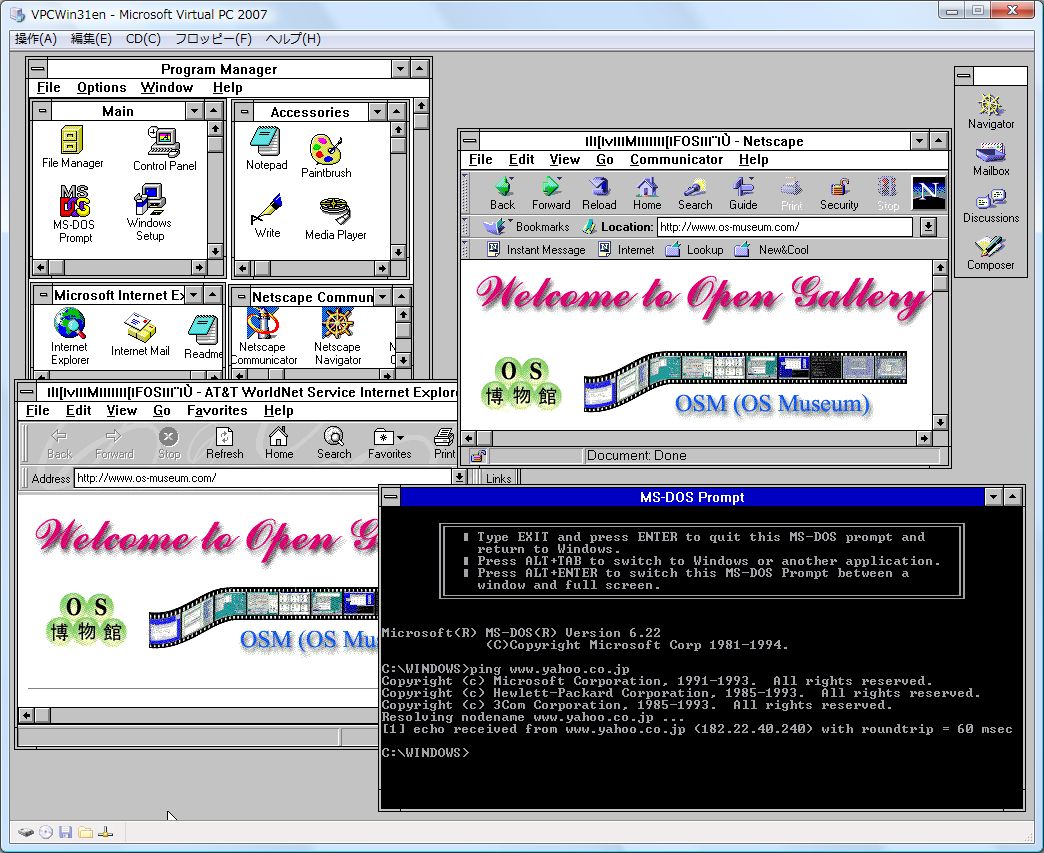Open Navigator in Netscape component bar

(991, 111)
